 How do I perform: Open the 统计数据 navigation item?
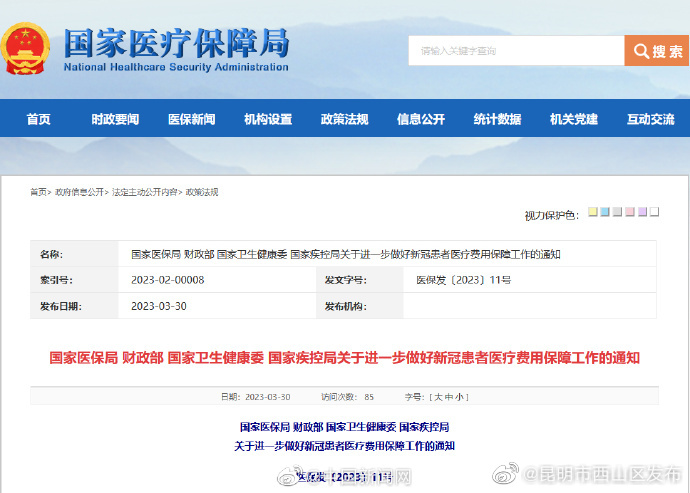[497, 119]
